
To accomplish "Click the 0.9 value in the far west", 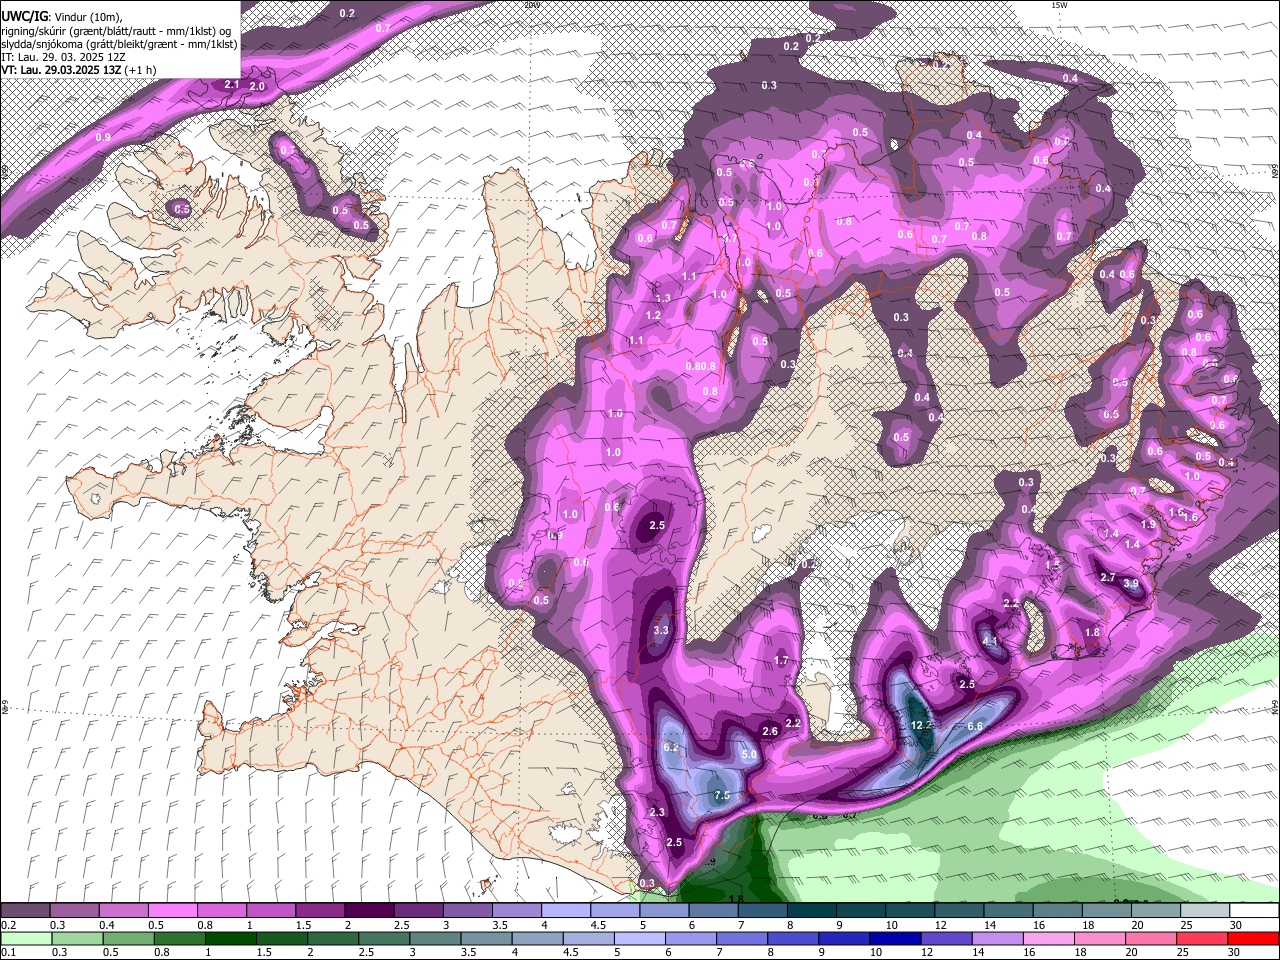I will pyautogui.click(x=103, y=137).
